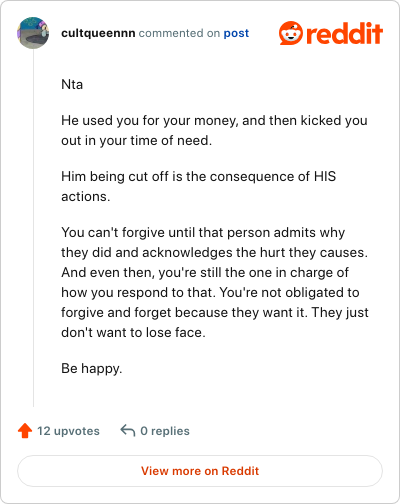Open the blue 'post' link
This screenshot has height=504, width=400.
click(x=236, y=33)
